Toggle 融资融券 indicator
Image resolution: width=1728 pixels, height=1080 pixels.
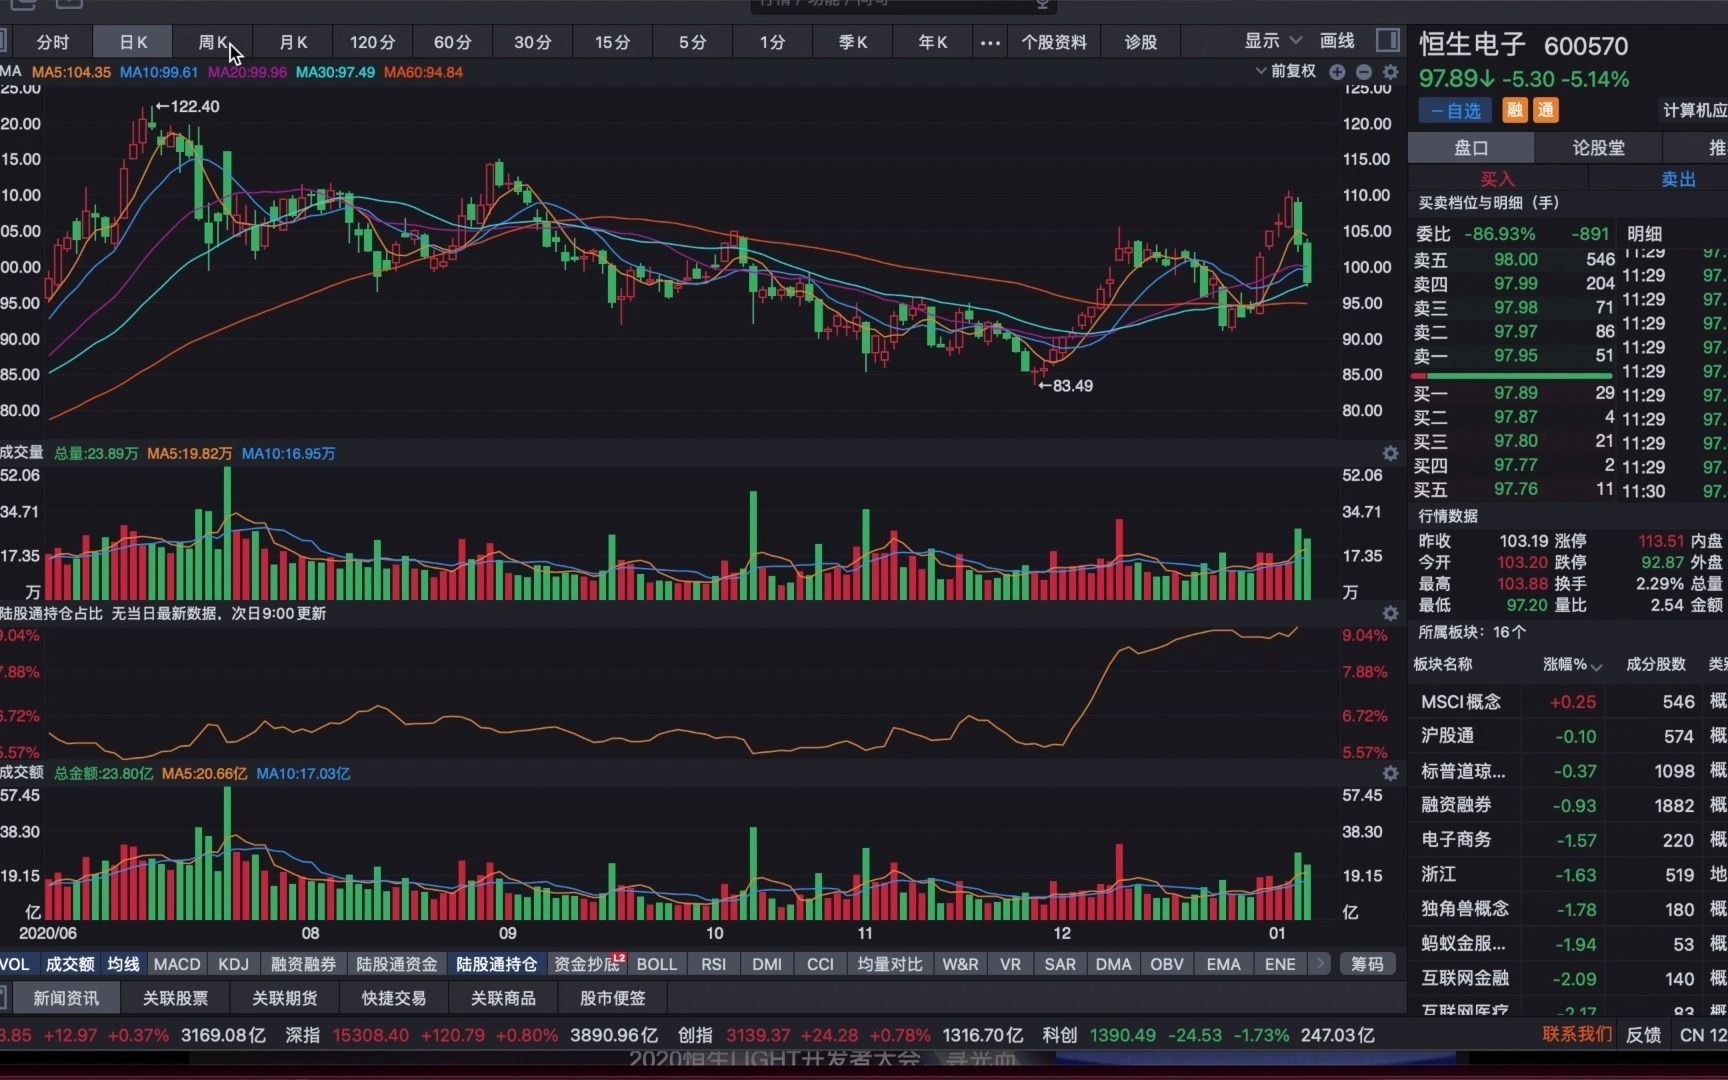coord(303,964)
